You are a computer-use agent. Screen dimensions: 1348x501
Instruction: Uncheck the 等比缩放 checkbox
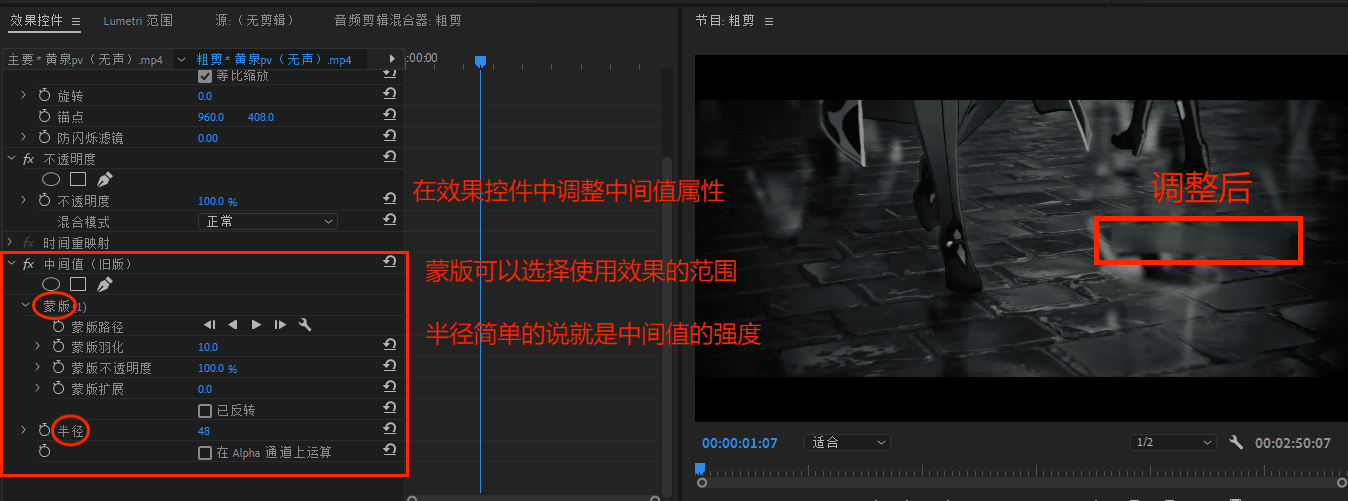(205, 76)
